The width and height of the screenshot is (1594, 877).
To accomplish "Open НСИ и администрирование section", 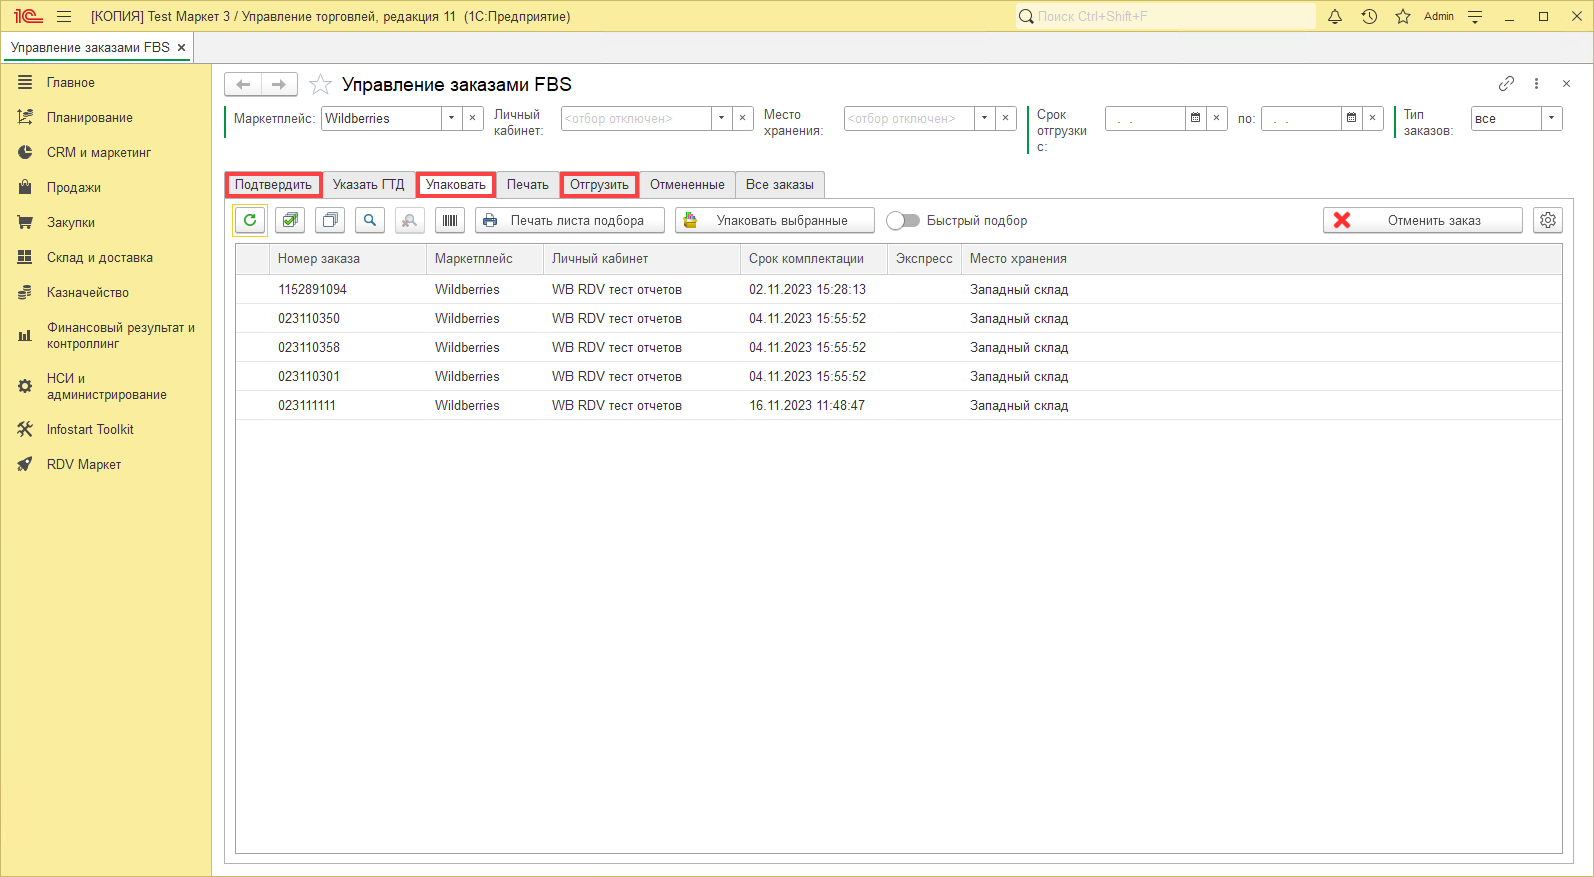I will (106, 386).
